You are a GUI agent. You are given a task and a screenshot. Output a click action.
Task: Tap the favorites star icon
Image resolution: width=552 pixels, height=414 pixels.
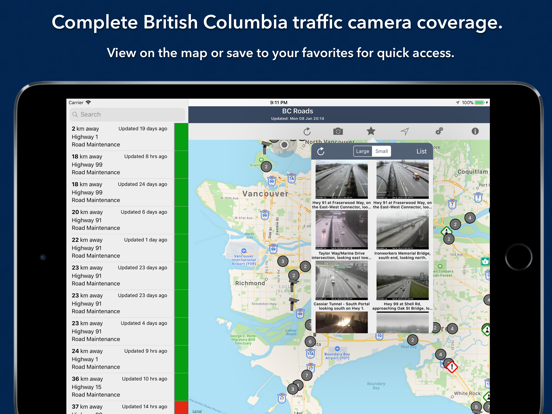pyautogui.click(x=371, y=131)
